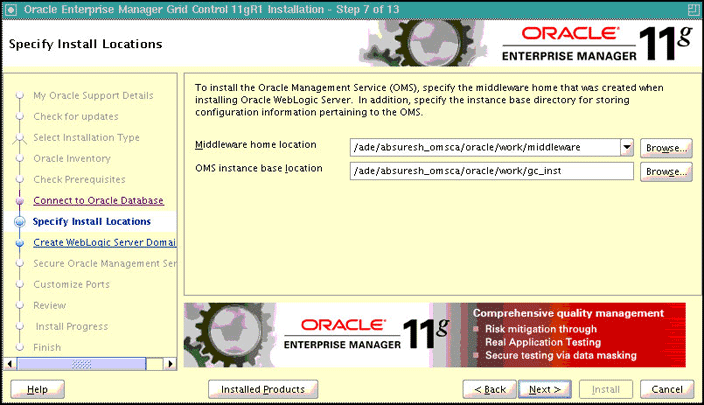The image size is (704, 405).
Task: Focus the Middleware home location path field
Action: pos(485,147)
